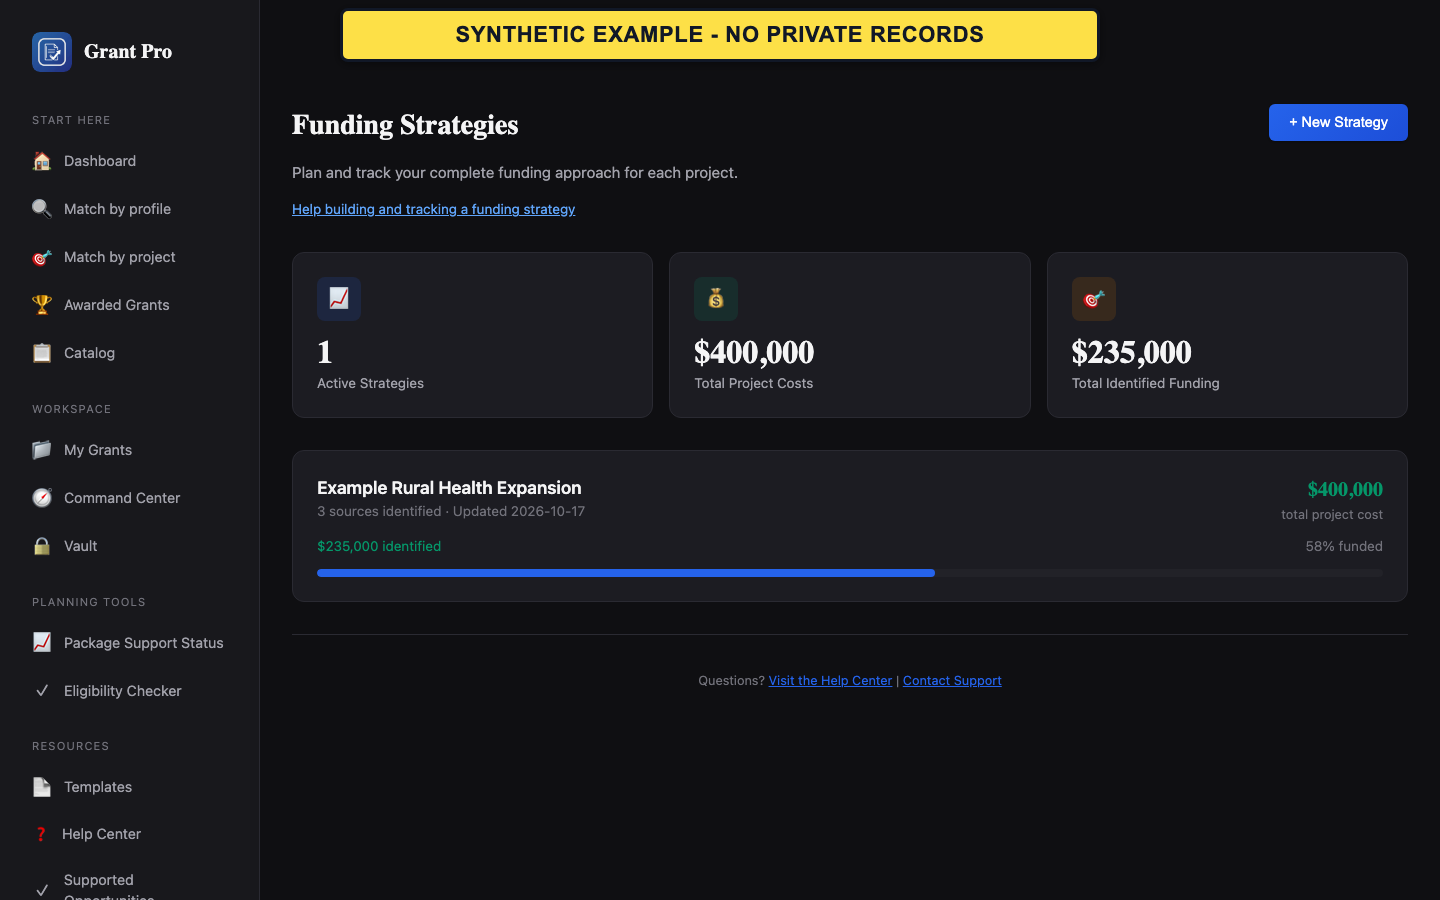The width and height of the screenshot is (1440, 900).
Task: Click the My Grants folder icon
Action: click(x=42, y=450)
